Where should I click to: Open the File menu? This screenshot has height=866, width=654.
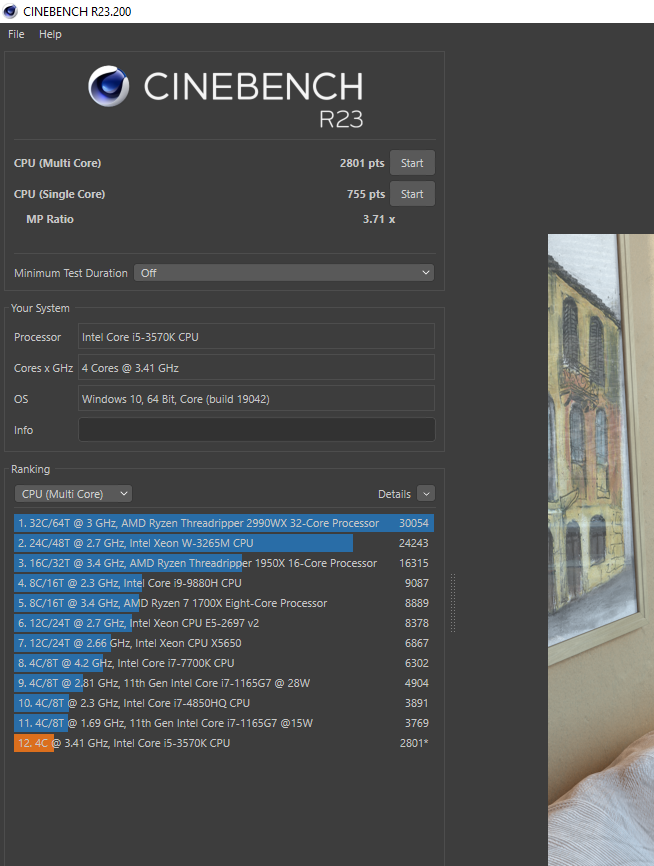(x=16, y=34)
